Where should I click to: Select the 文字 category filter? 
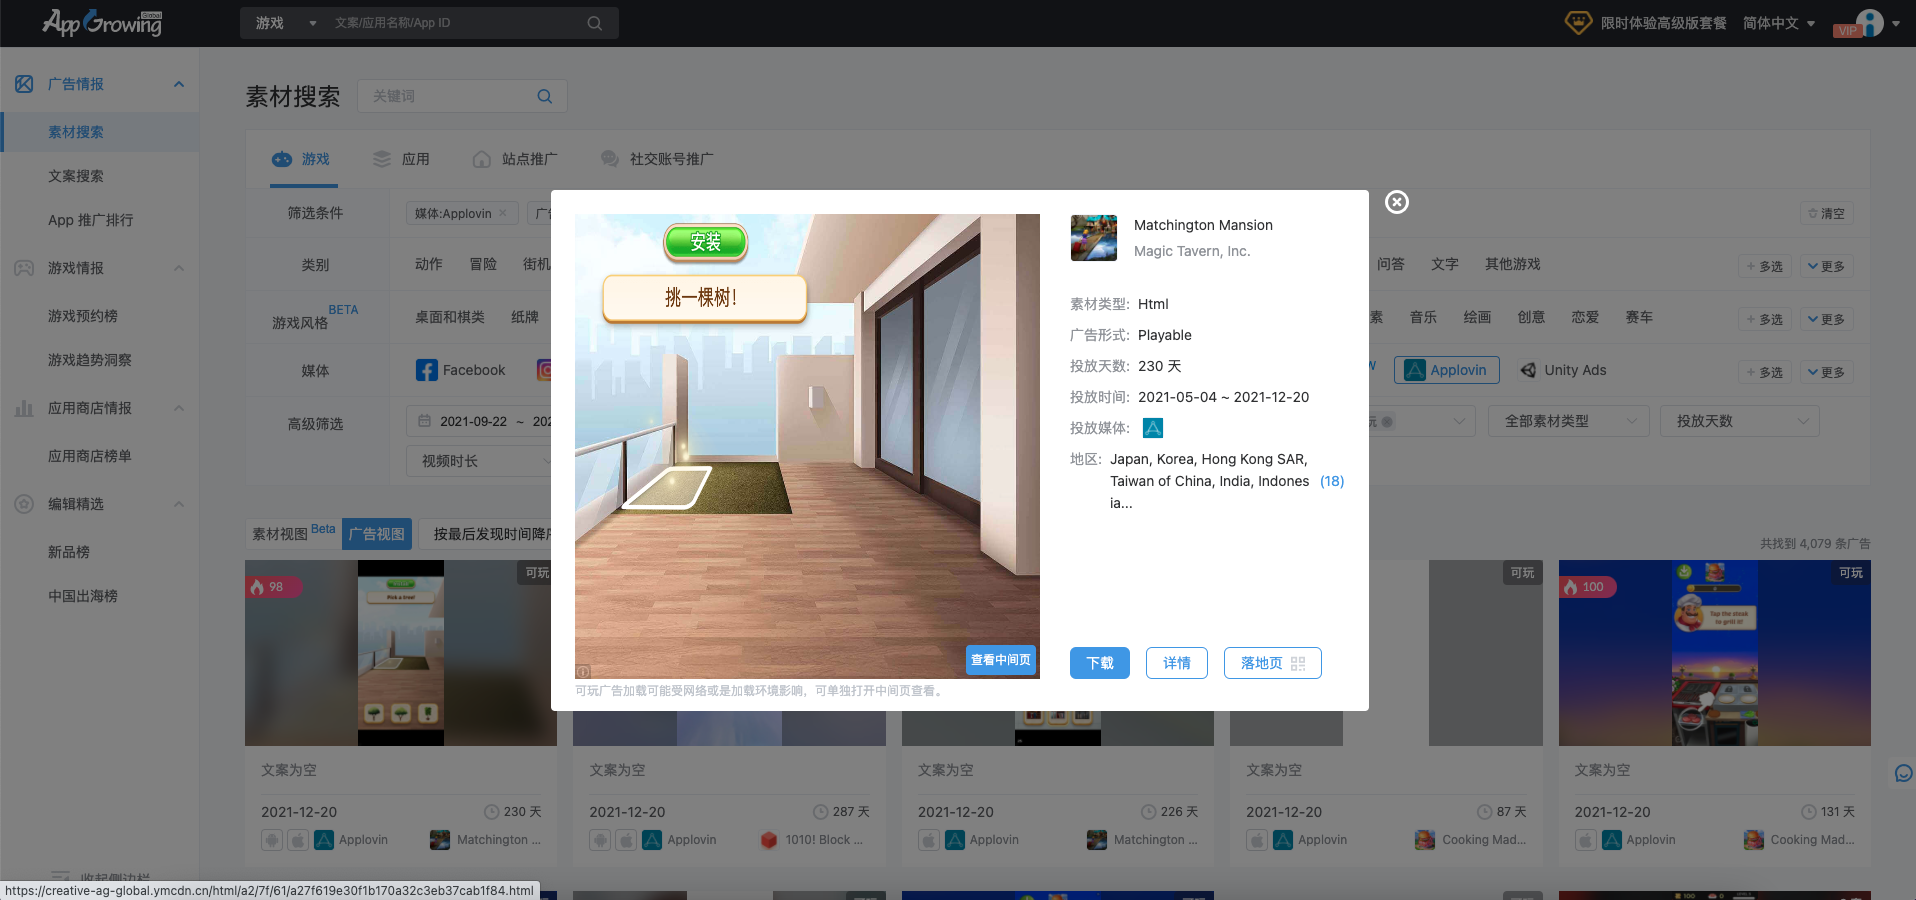[x=1445, y=264]
